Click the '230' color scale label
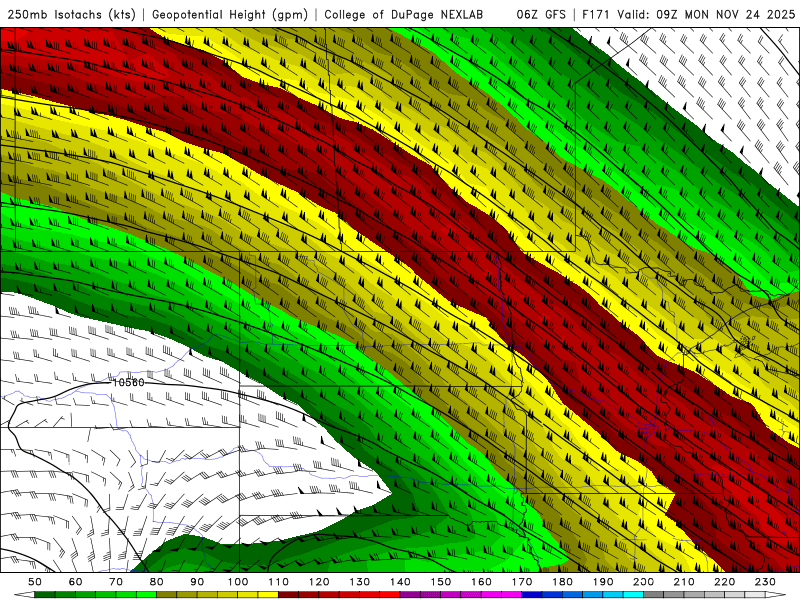 click(765, 582)
